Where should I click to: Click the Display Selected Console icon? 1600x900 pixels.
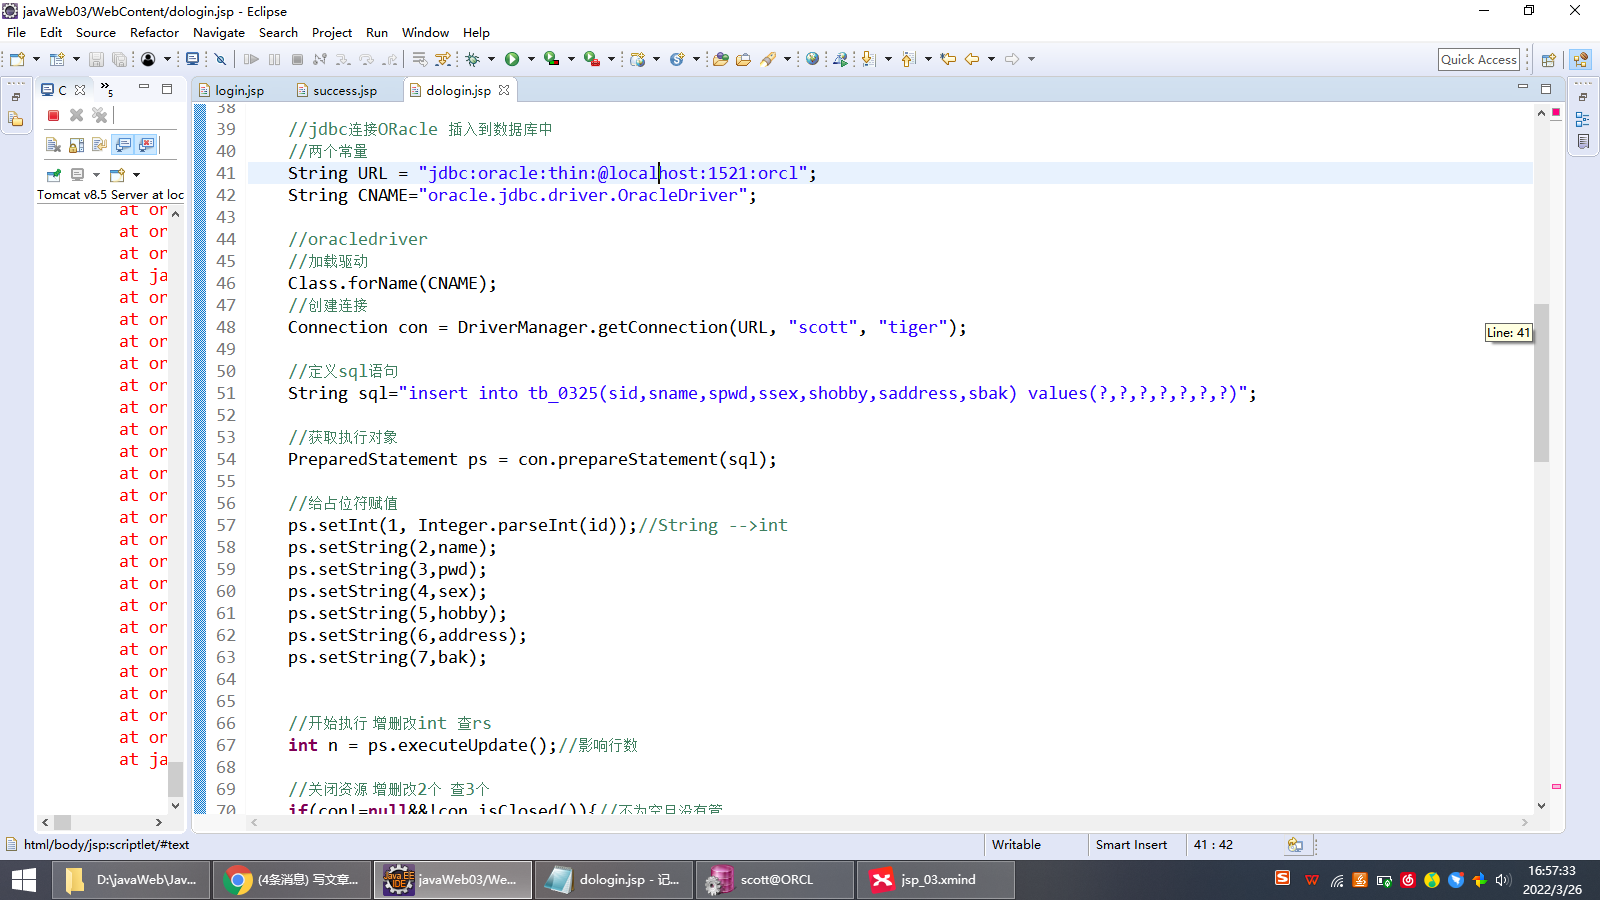[77, 175]
